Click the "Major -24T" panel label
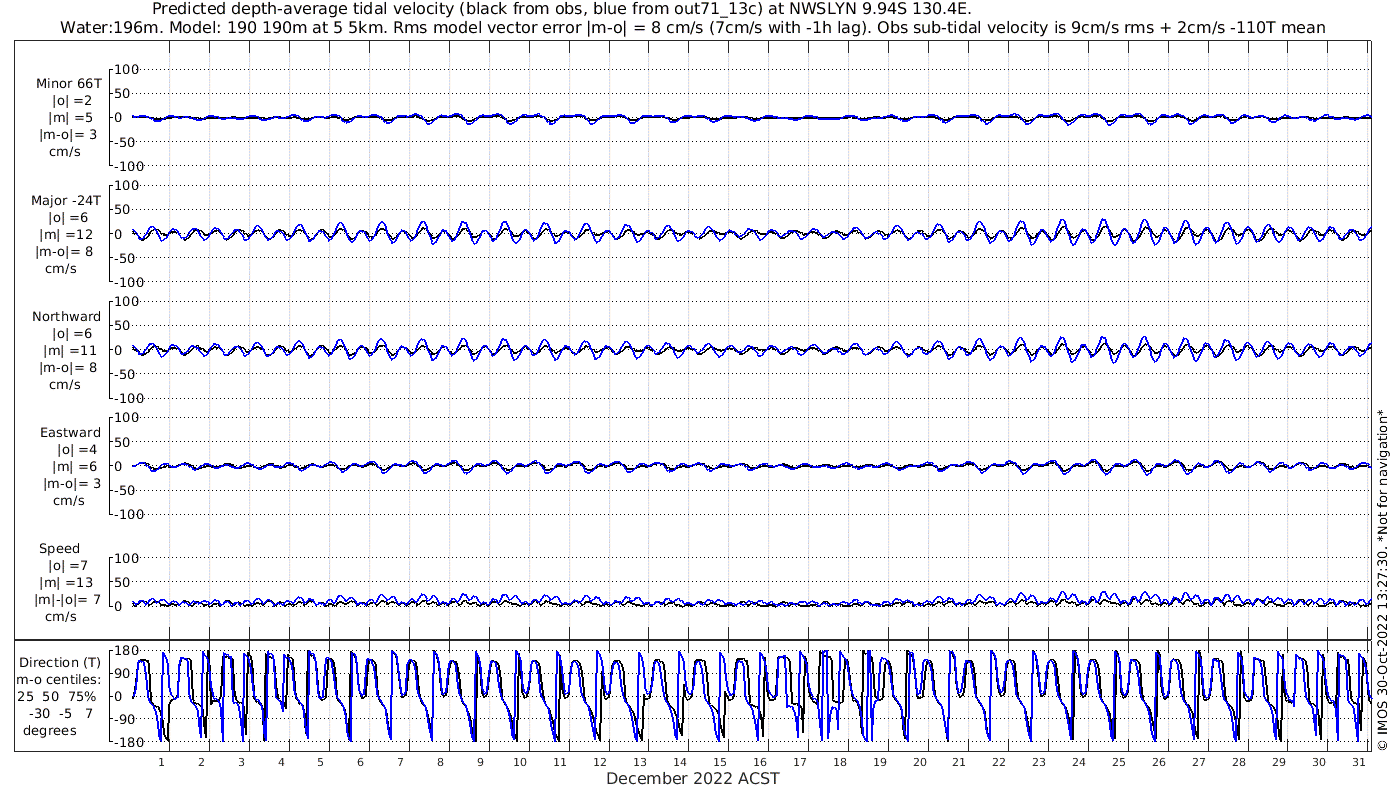The image size is (1400, 800). [x=66, y=200]
